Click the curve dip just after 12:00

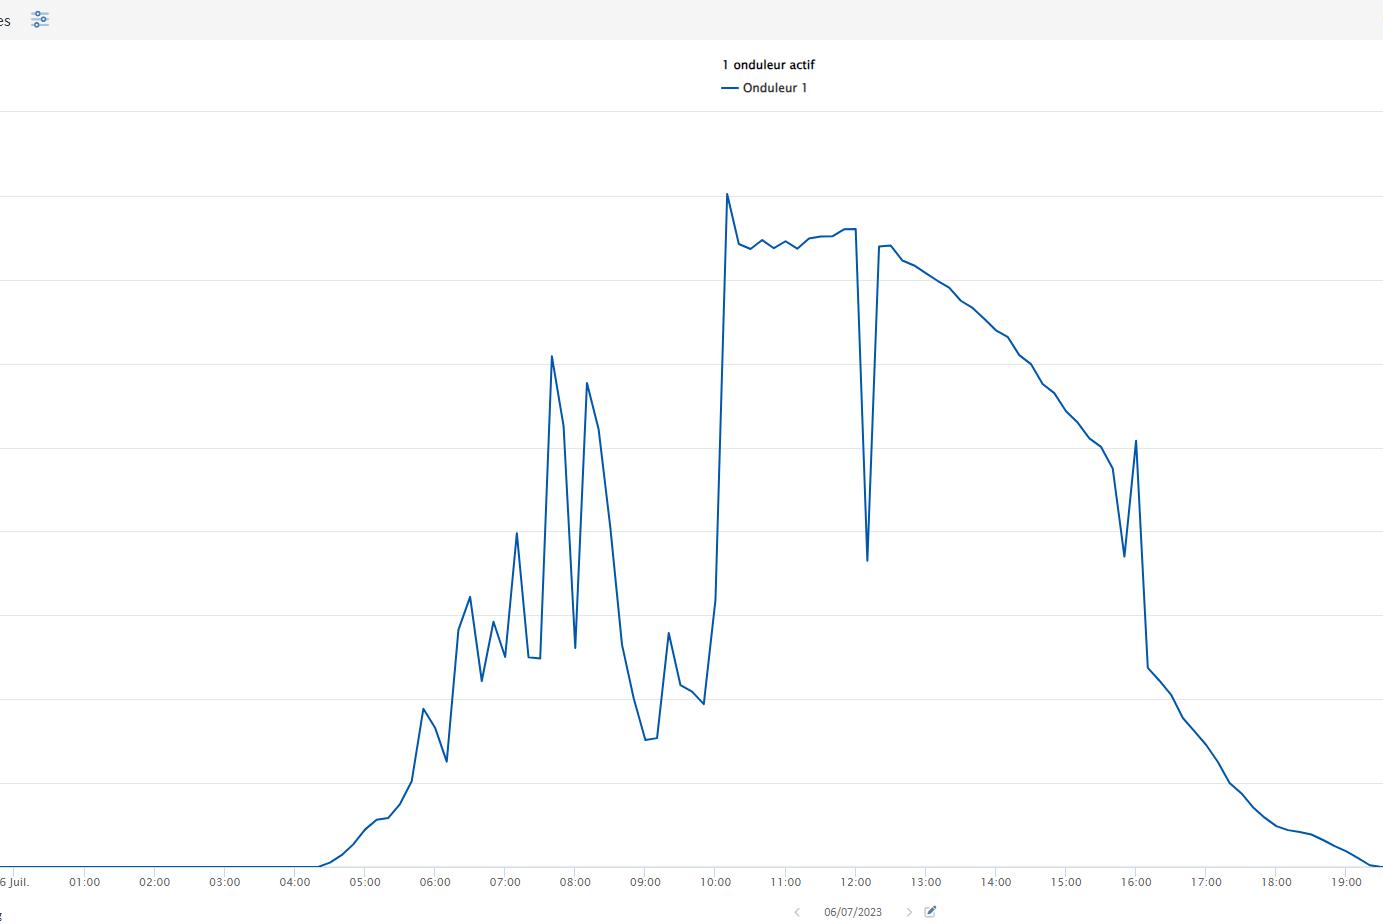(x=867, y=560)
